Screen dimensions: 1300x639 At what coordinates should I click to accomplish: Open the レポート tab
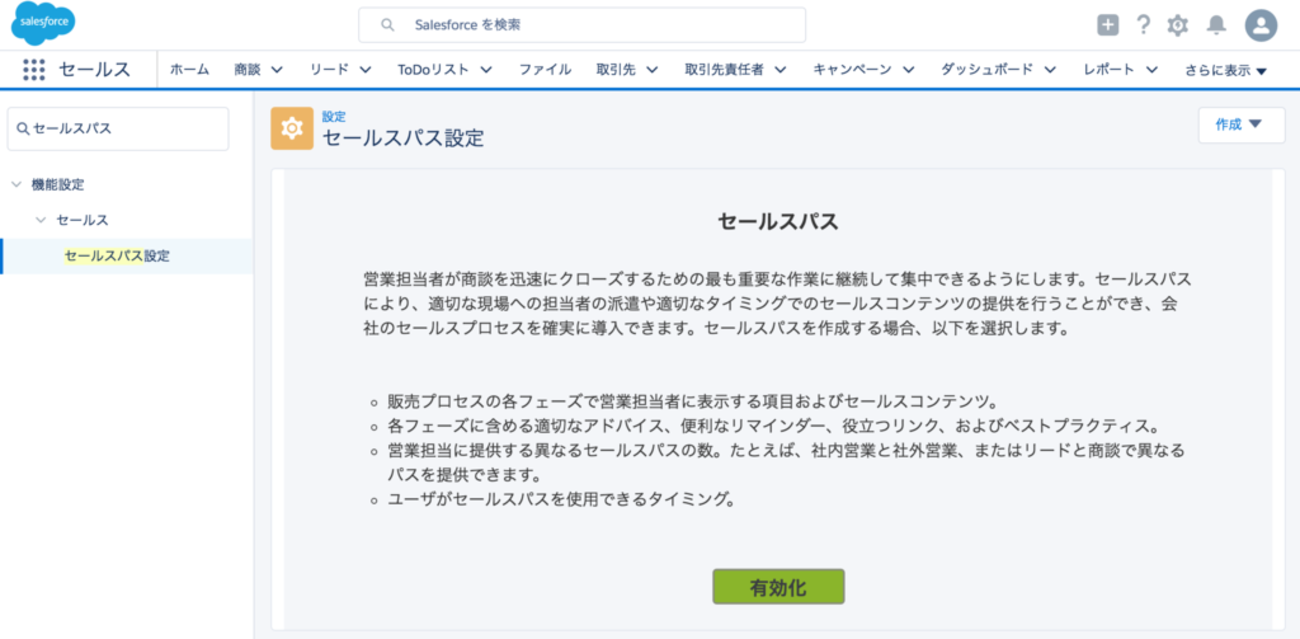click(1109, 69)
